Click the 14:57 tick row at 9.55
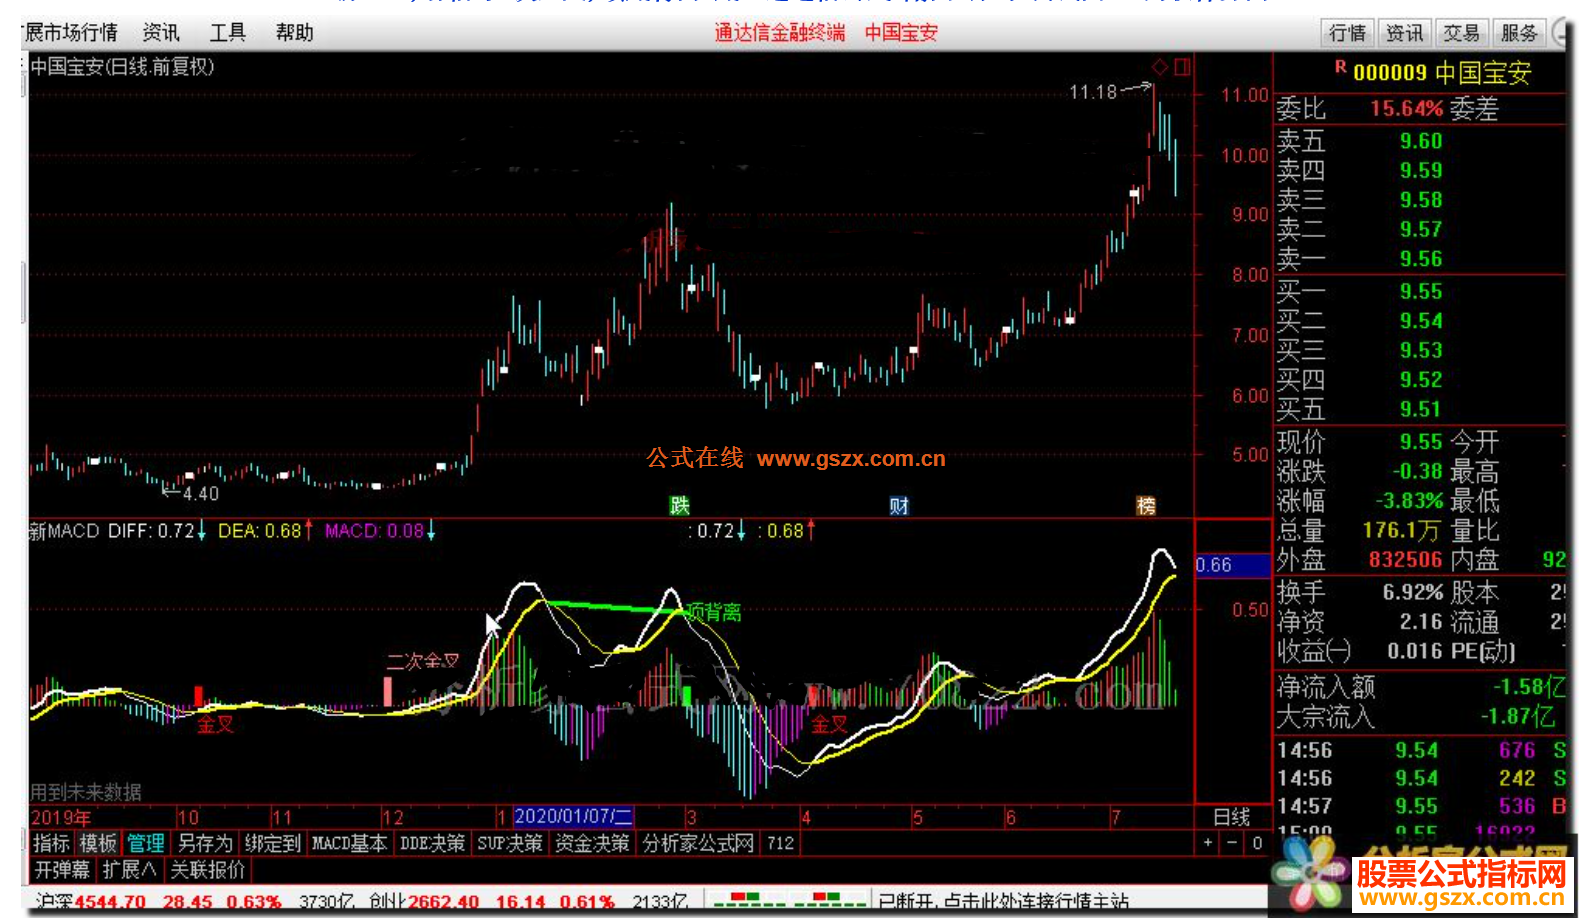 (x=1421, y=806)
